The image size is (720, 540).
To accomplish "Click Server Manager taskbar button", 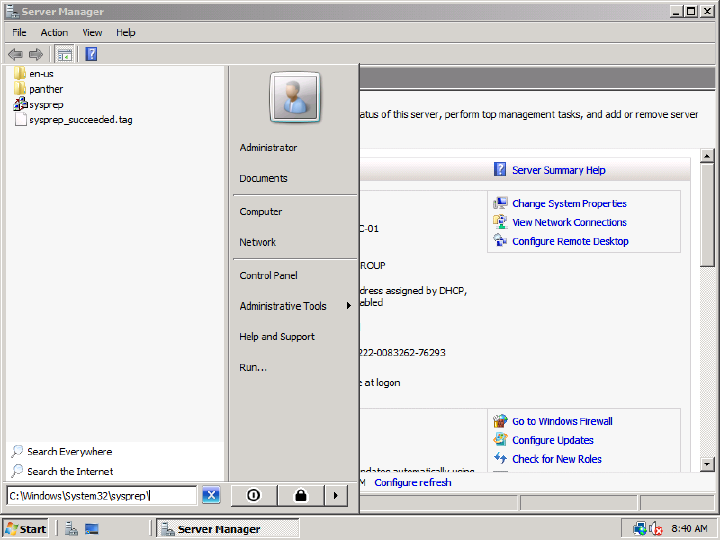I will (x=228, y=529).
